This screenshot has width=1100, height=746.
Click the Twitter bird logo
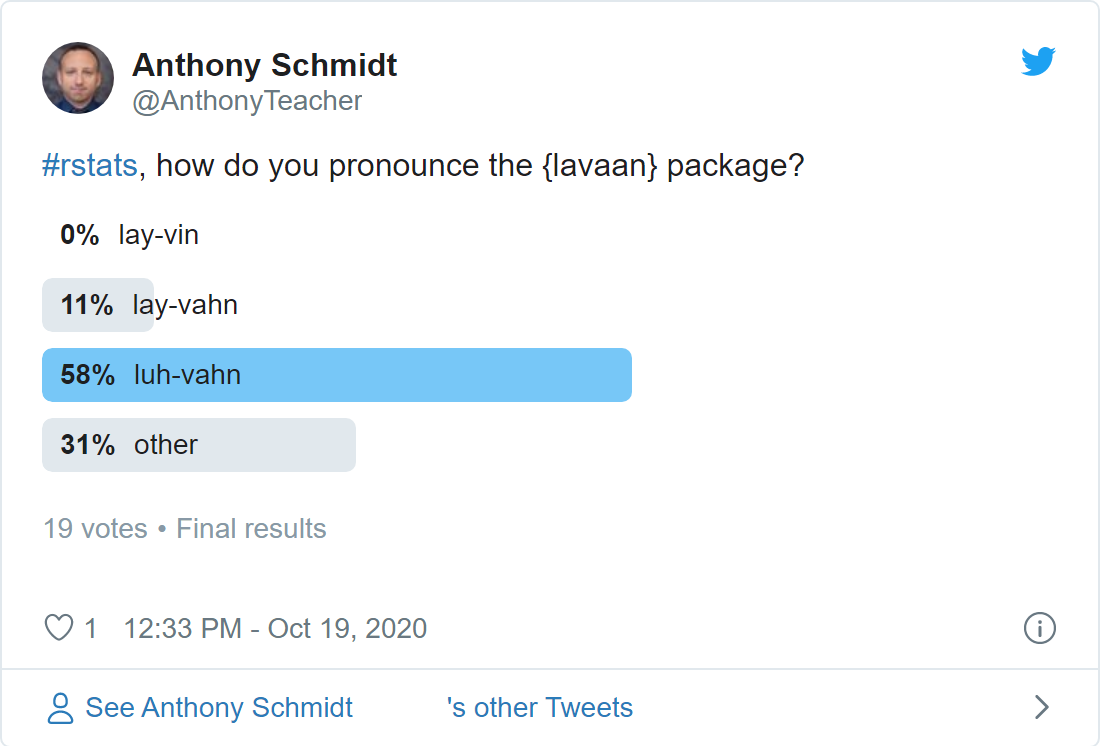pos(1038,61)
